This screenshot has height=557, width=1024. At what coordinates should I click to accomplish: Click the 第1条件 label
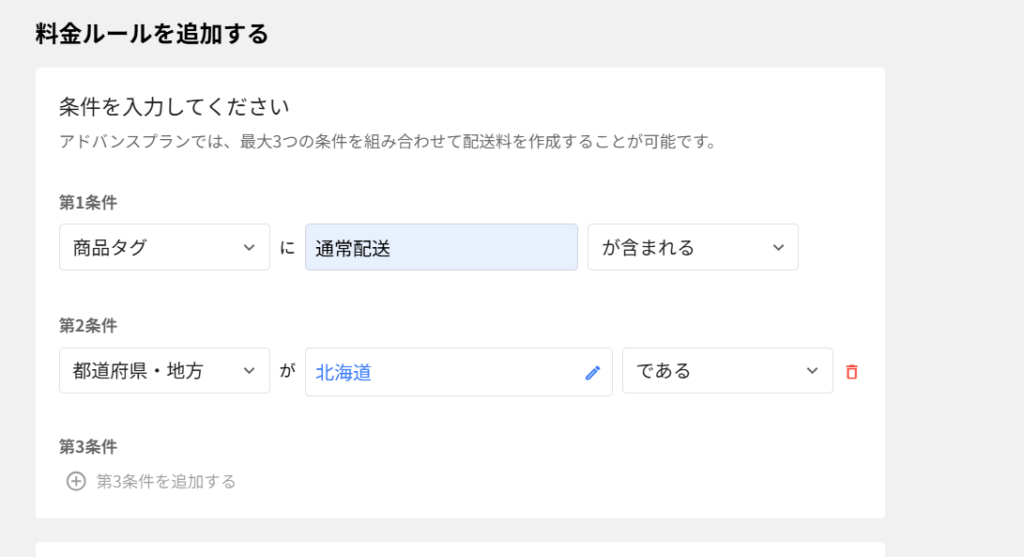(88, 202)
